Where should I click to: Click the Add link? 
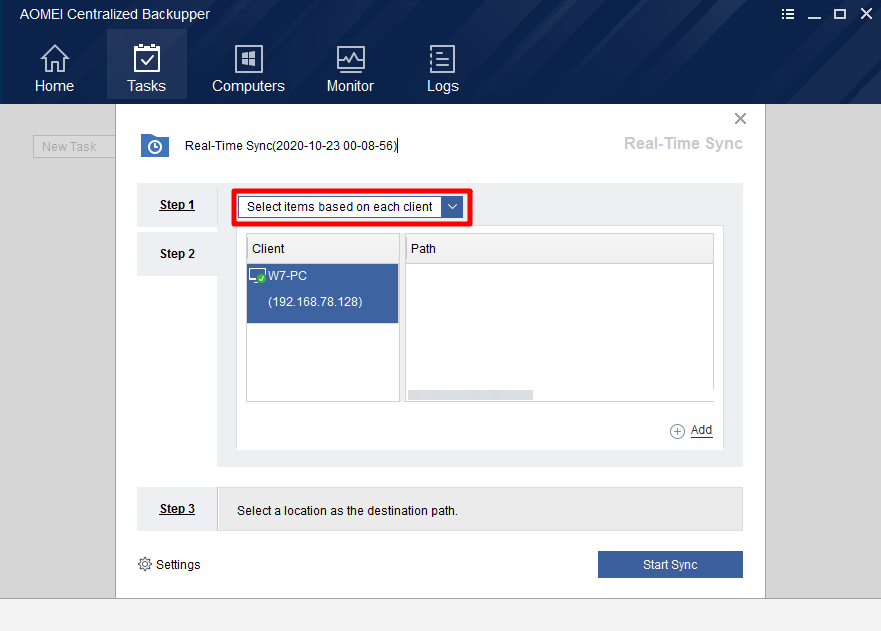click(701, 430)
